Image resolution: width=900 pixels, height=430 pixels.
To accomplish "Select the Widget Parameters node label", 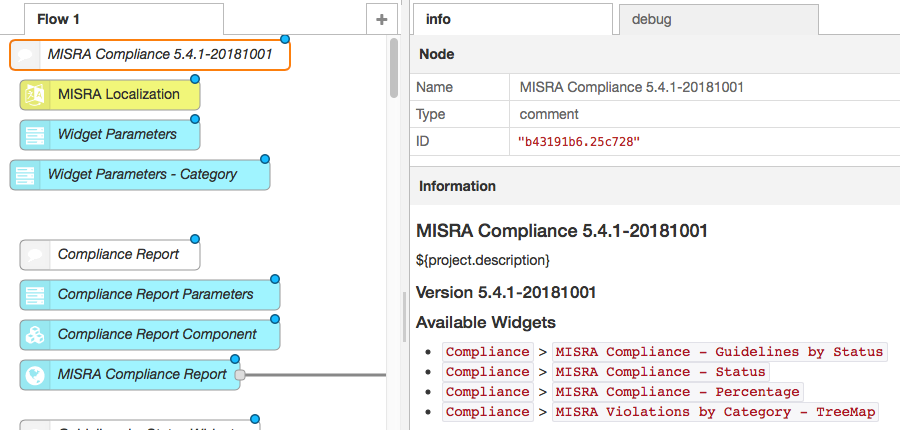I will point(118,134).
